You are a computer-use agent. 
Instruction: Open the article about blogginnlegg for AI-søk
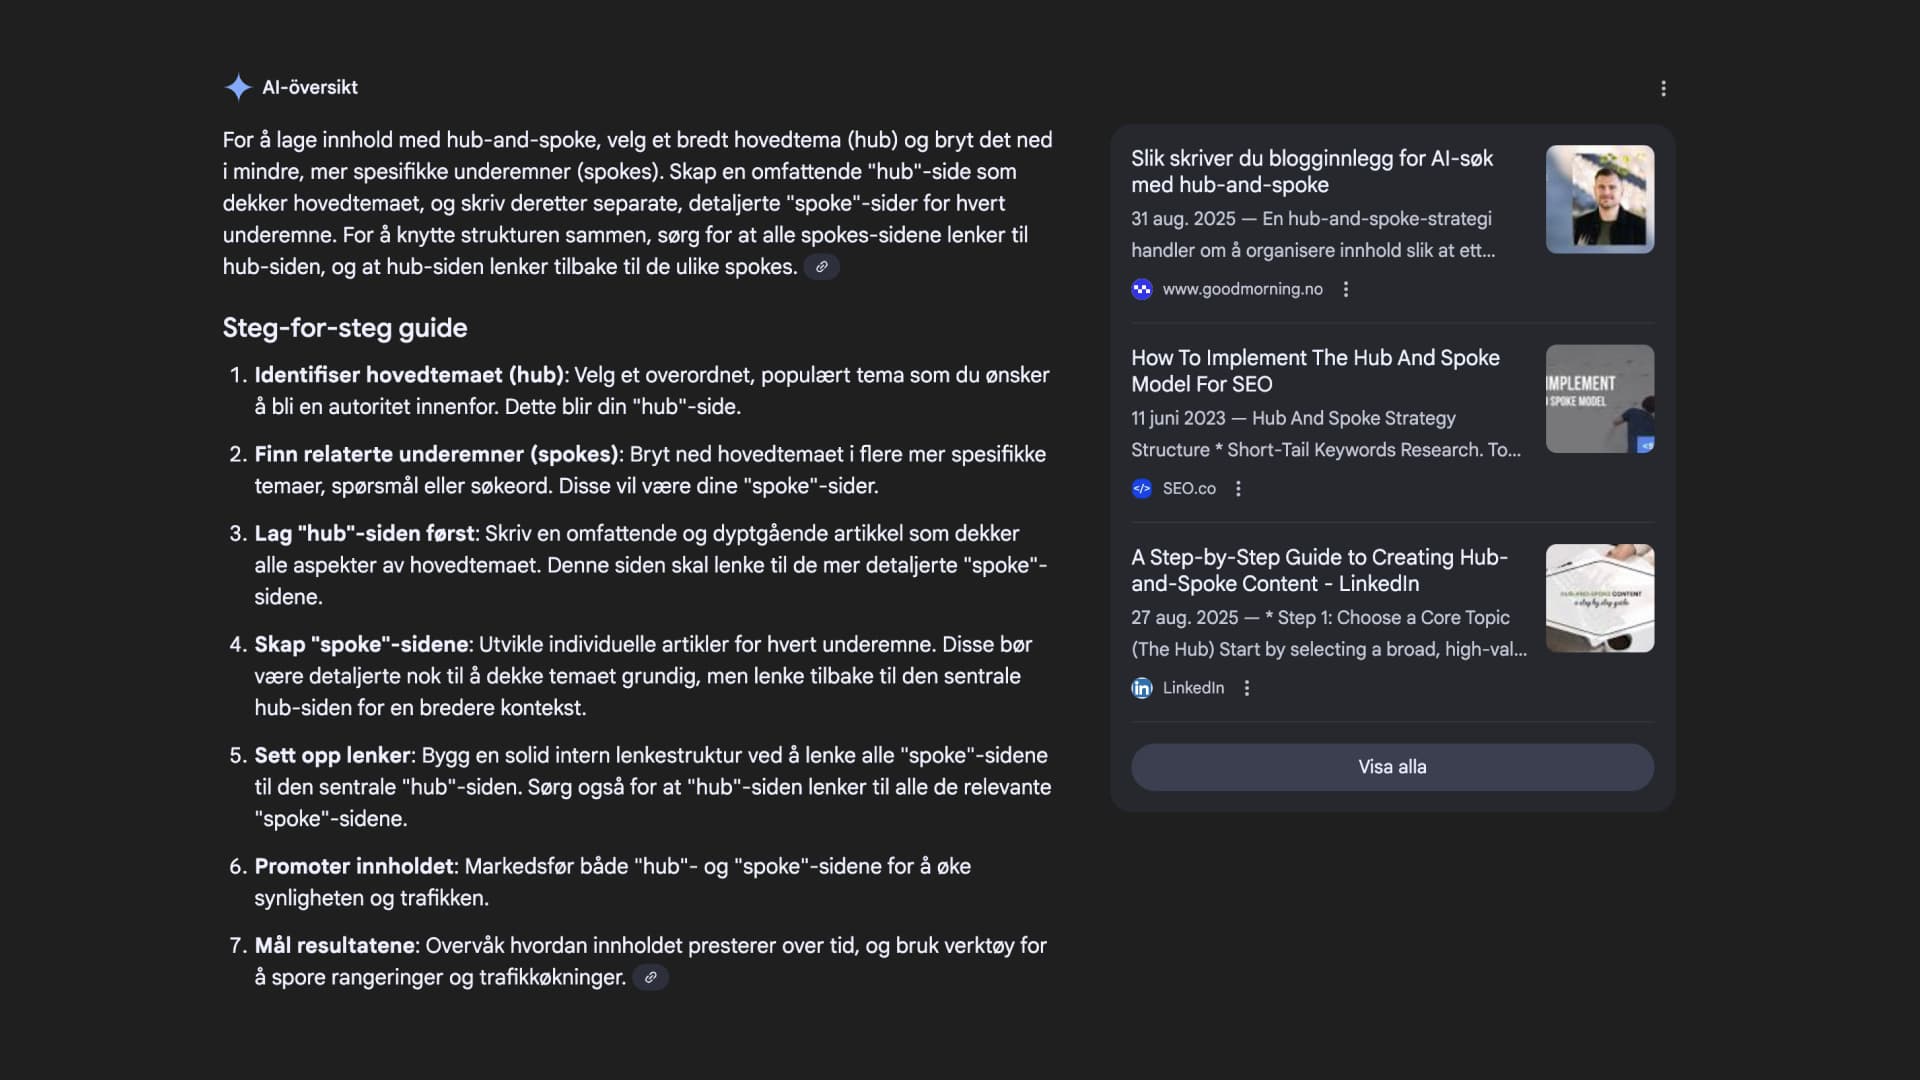1312,171
